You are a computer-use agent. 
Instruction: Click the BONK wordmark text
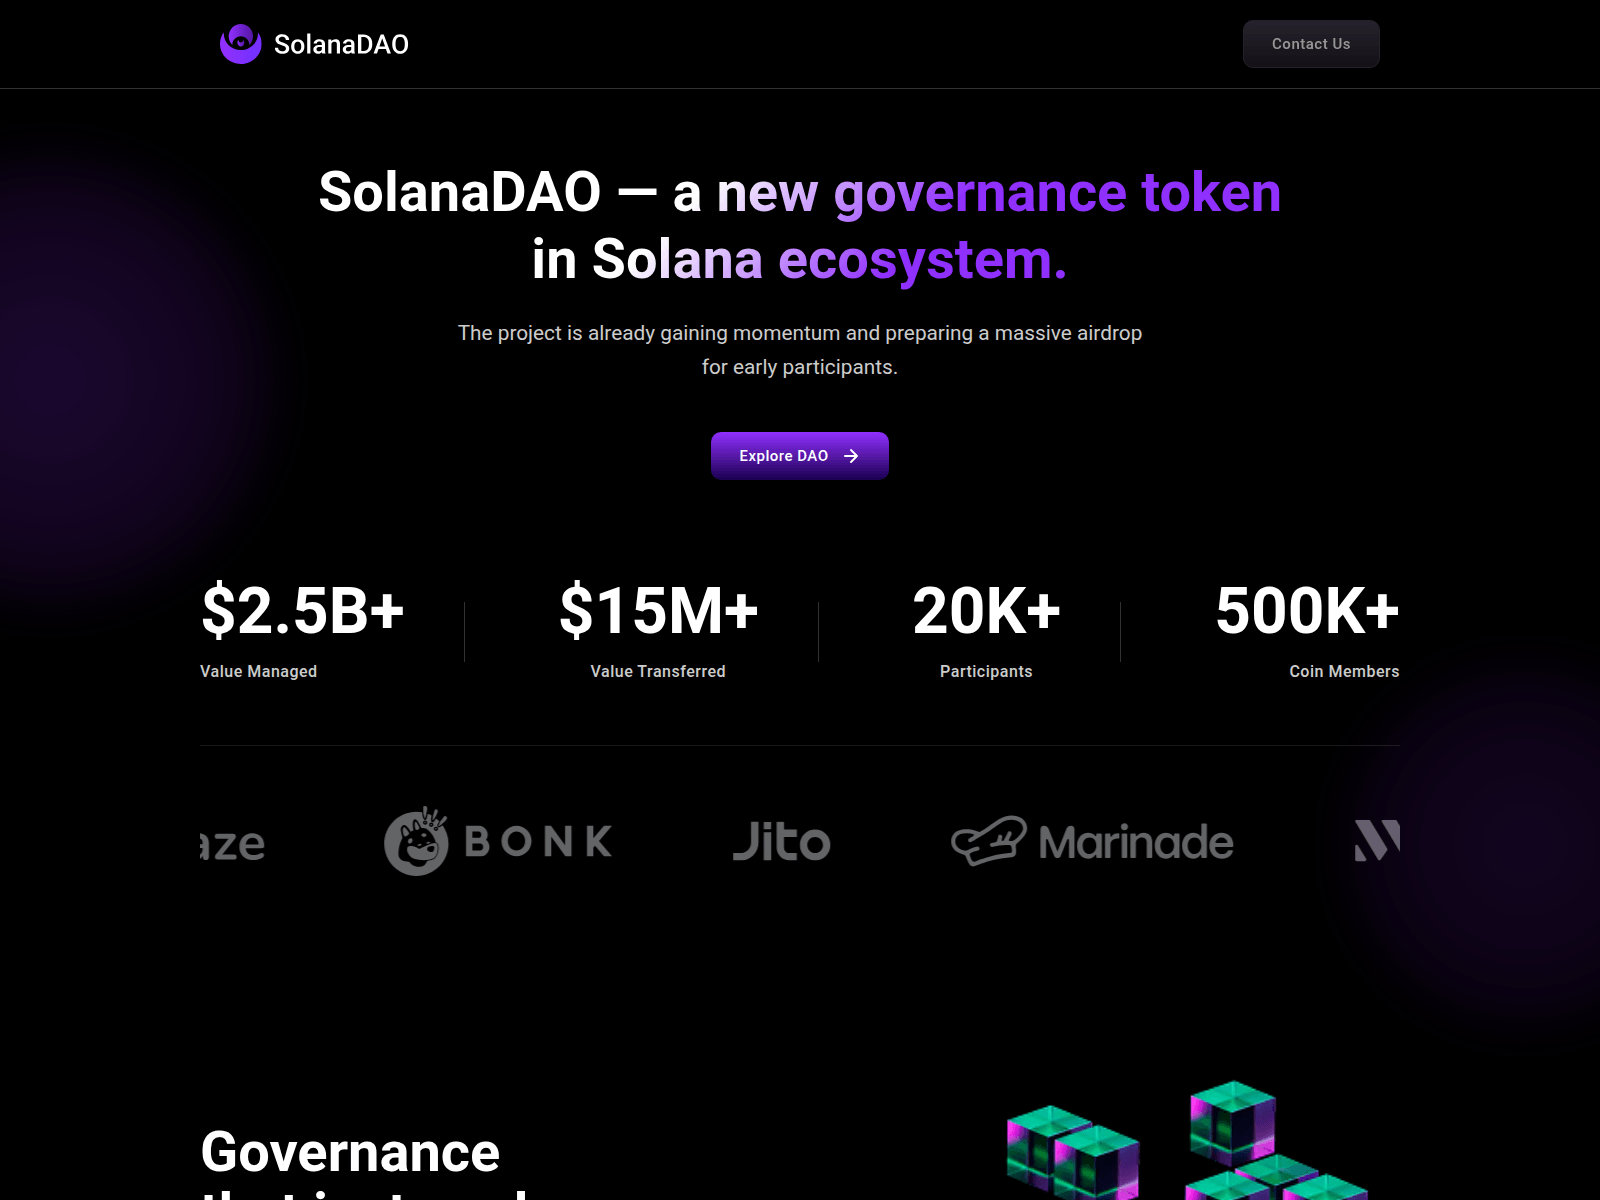pyautogui.click(x=539, y=842)
